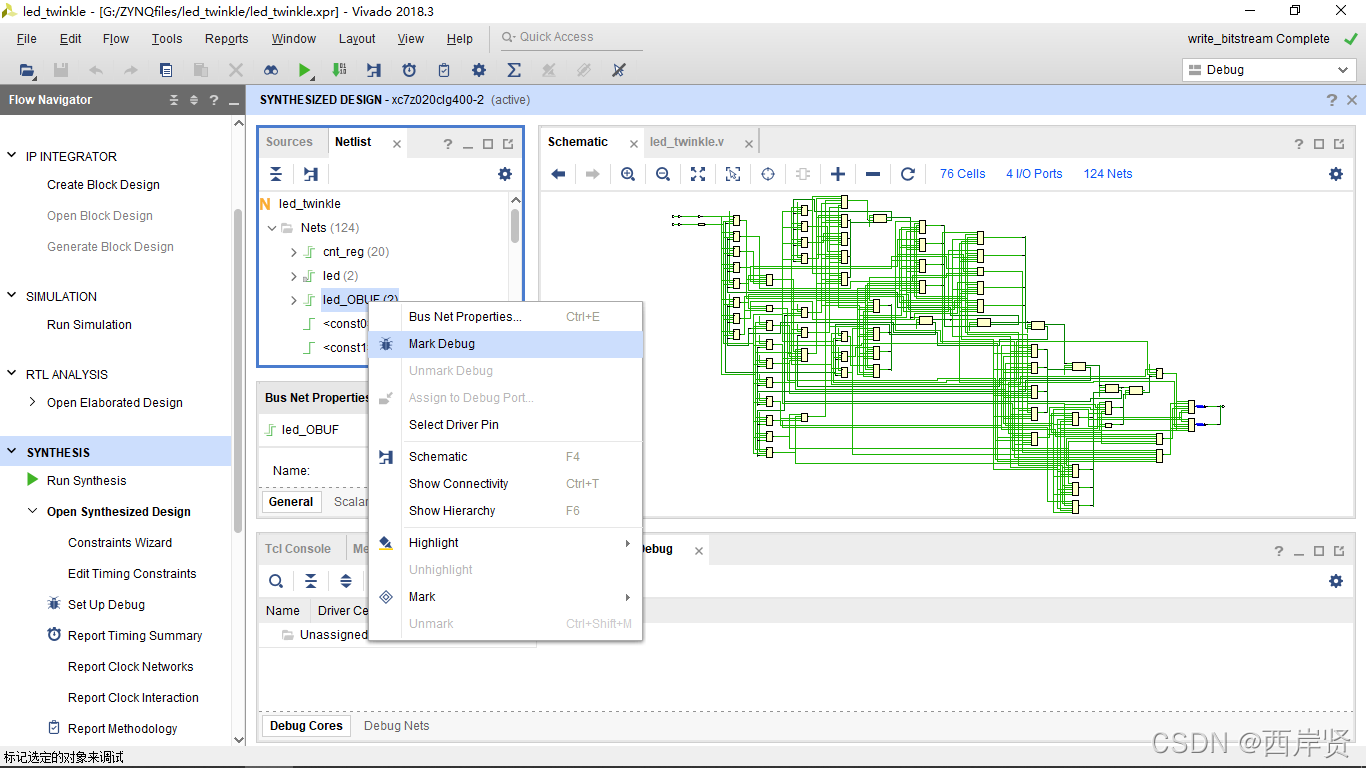
Task: Open Netlist panel settings gear
Action: (505, 174)
